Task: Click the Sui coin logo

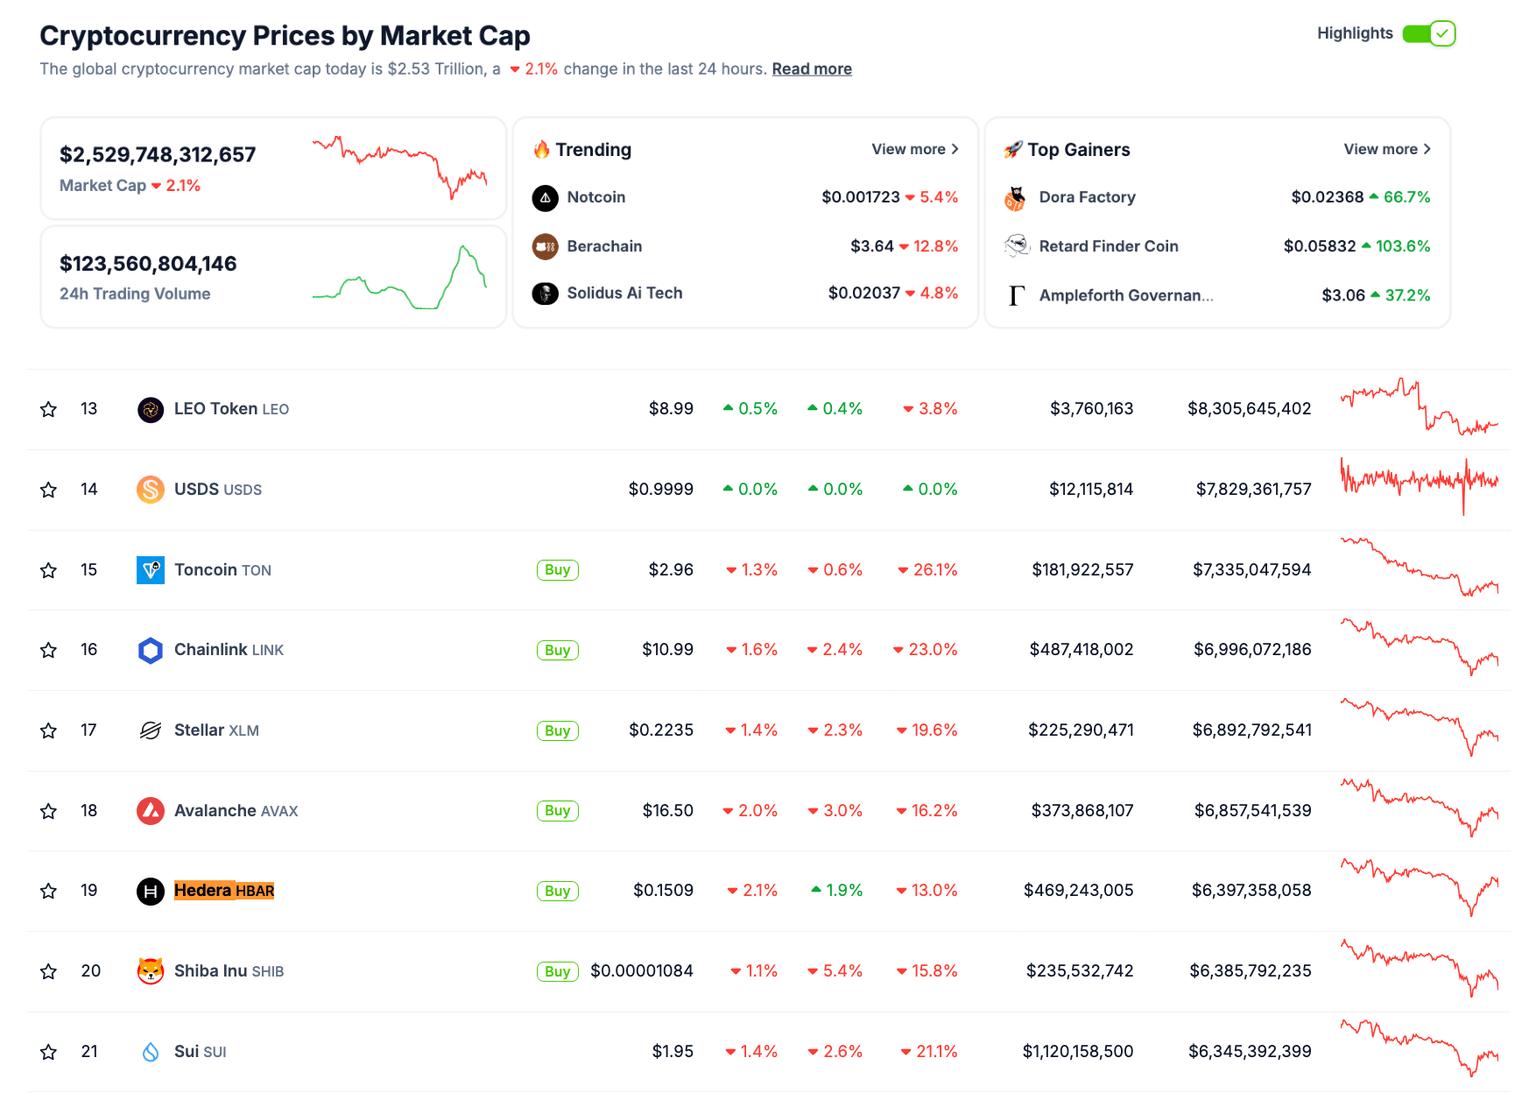Action: pyautogui.click(x=150, y=1051)
